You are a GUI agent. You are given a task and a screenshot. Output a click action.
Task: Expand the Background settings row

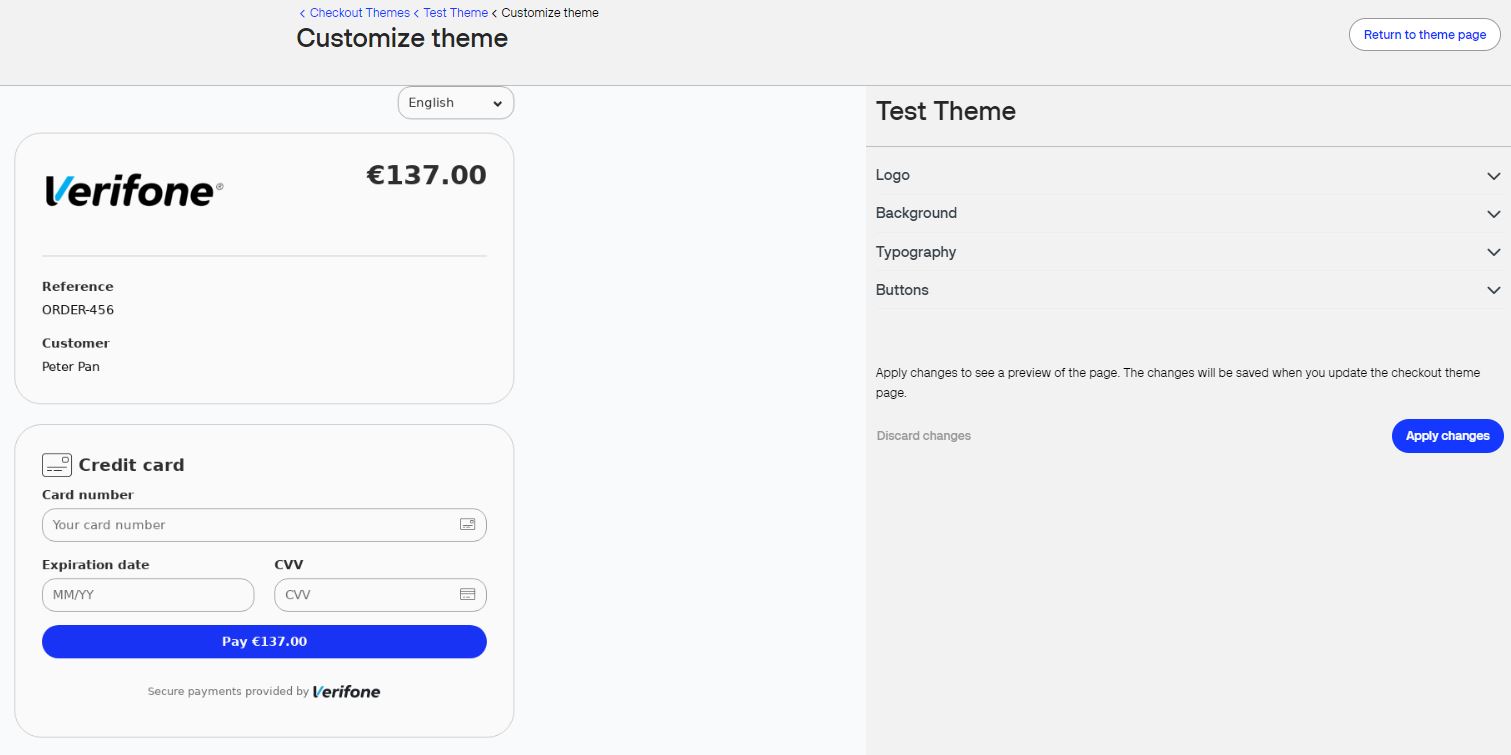tap(1189, 213)
